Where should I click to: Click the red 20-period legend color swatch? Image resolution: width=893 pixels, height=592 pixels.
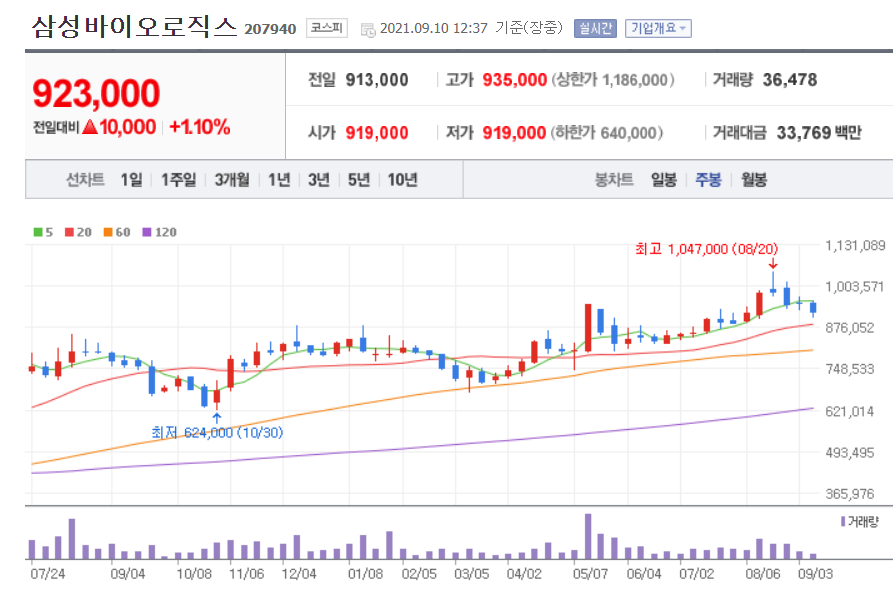click(70, 231)
